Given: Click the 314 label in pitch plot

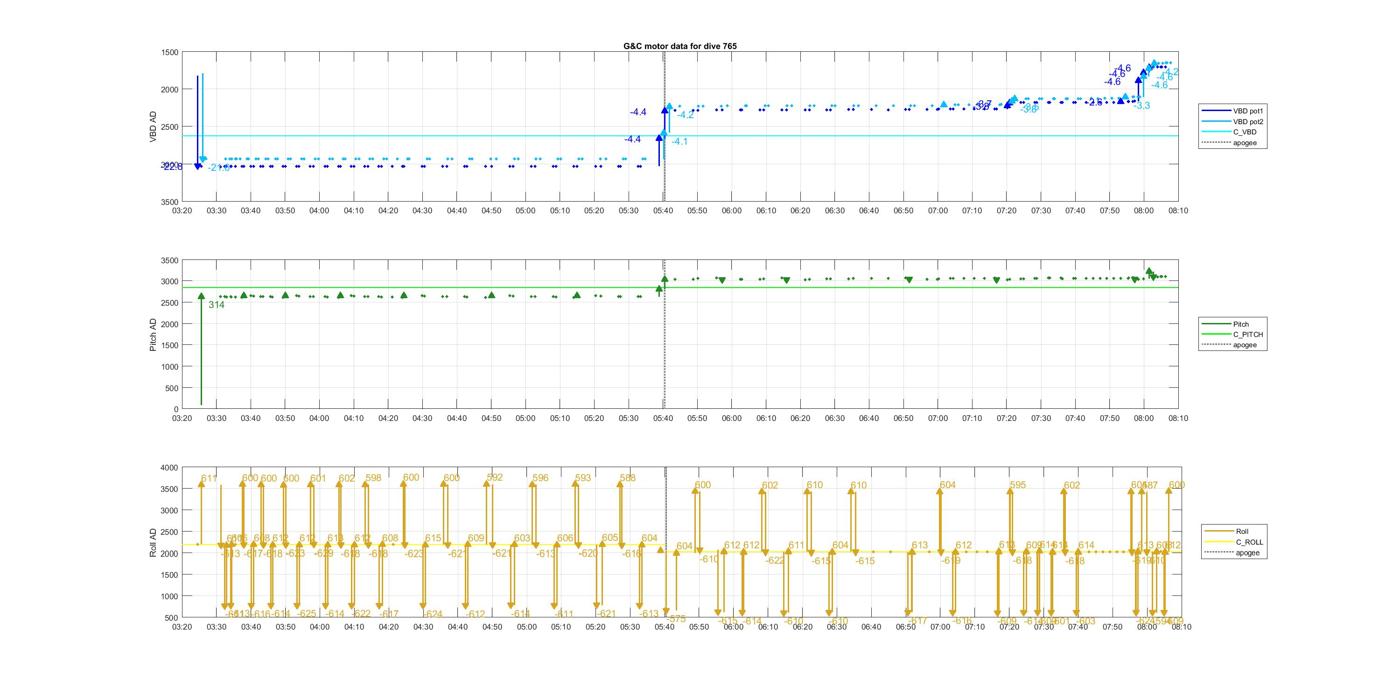Looking at the screenshot, I should coord(216,305).
